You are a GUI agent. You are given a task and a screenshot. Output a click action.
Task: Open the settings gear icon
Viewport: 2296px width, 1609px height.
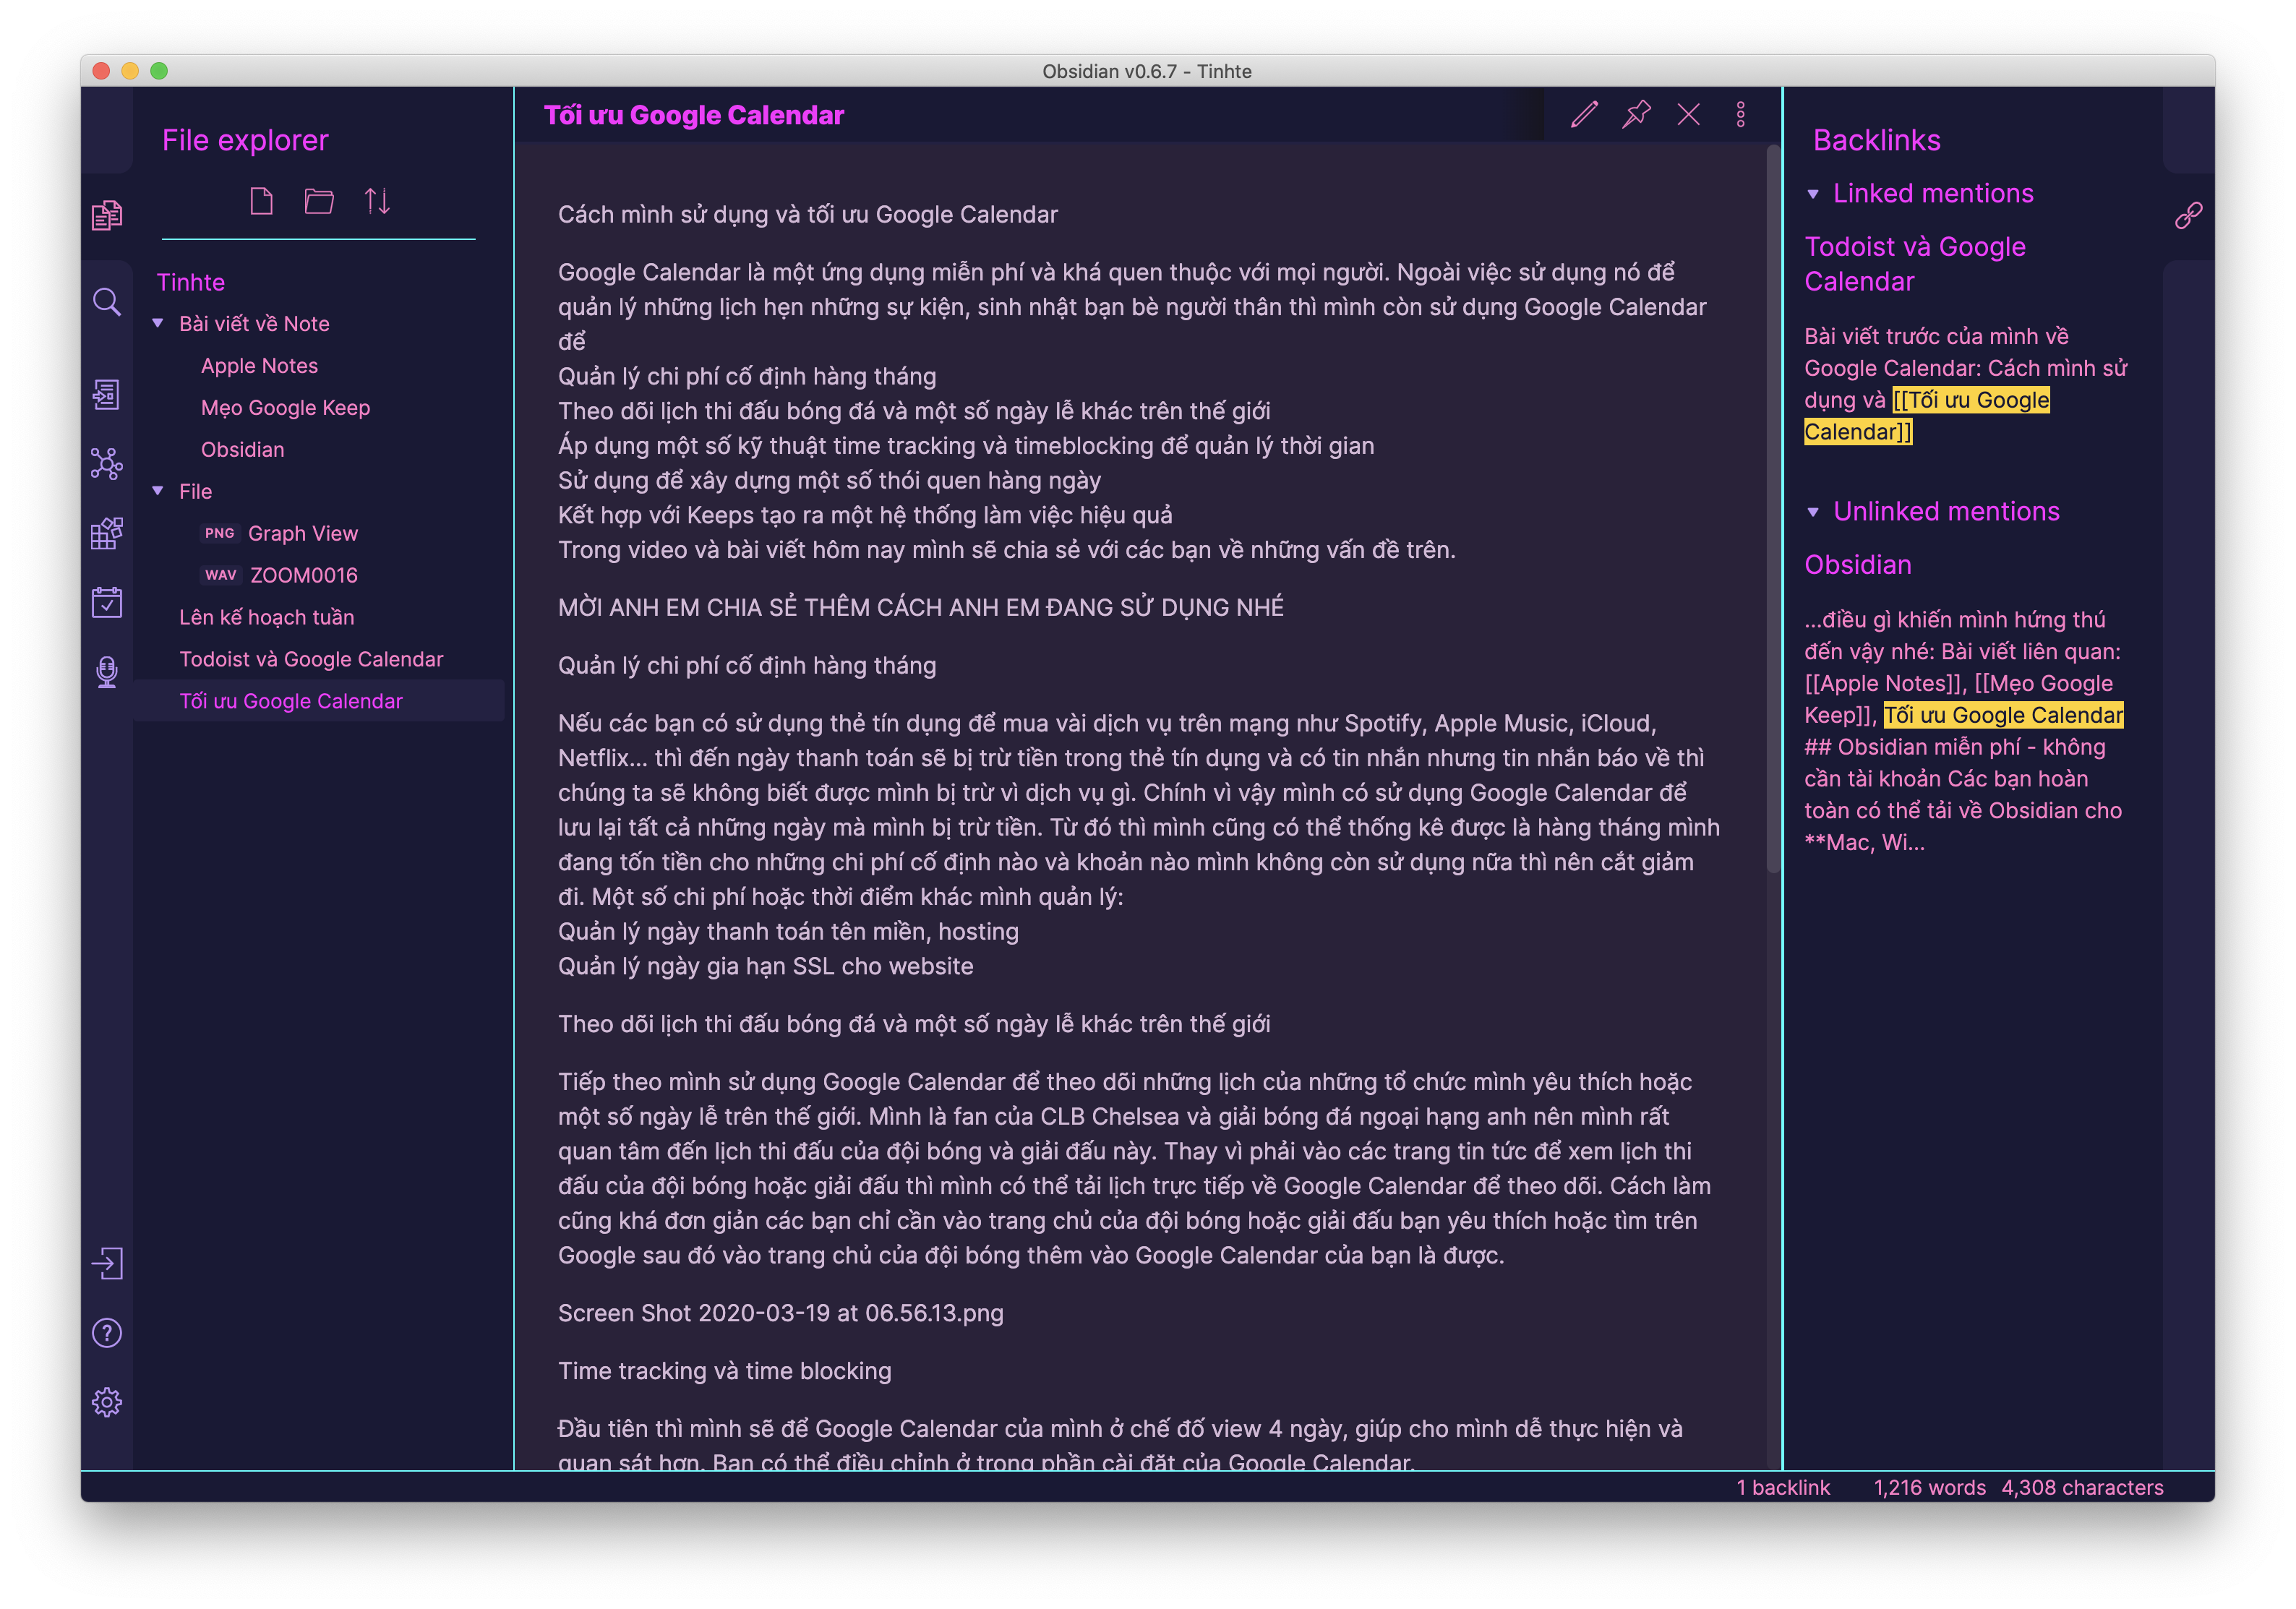click(107, 1402)
